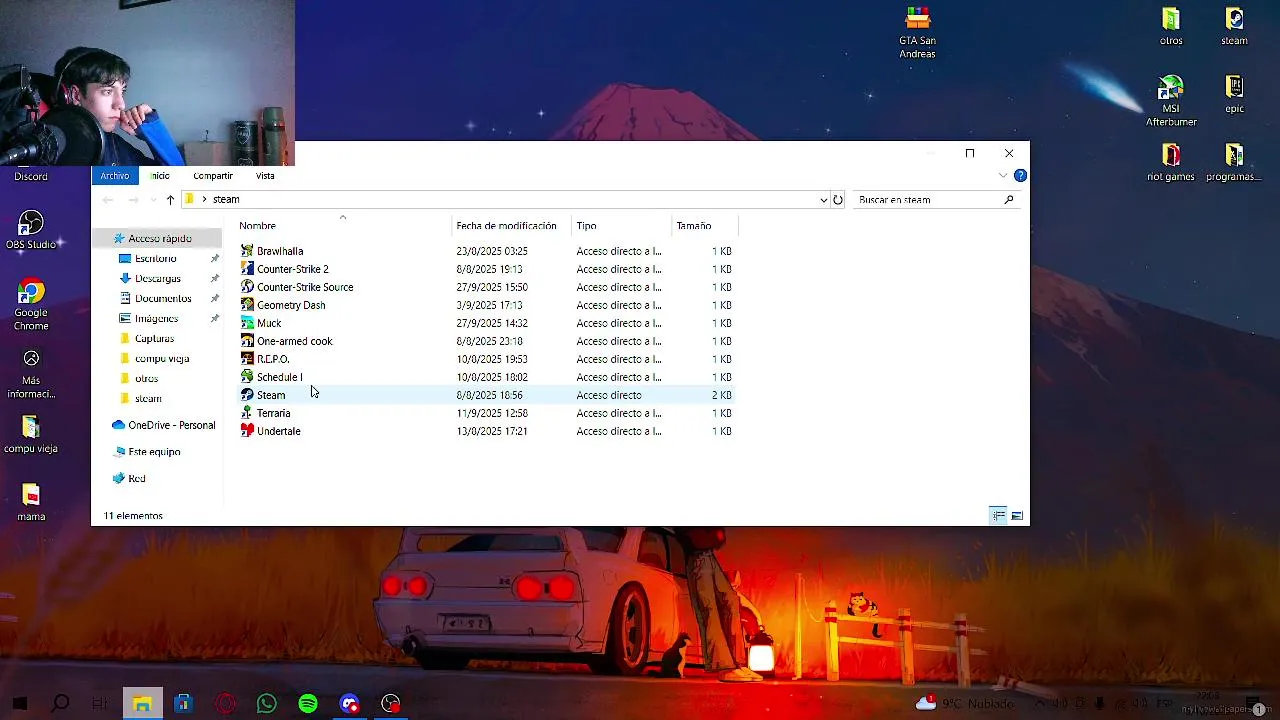Select the otros desktop folder icon
1280x720 pixels.
(1171, 27)
